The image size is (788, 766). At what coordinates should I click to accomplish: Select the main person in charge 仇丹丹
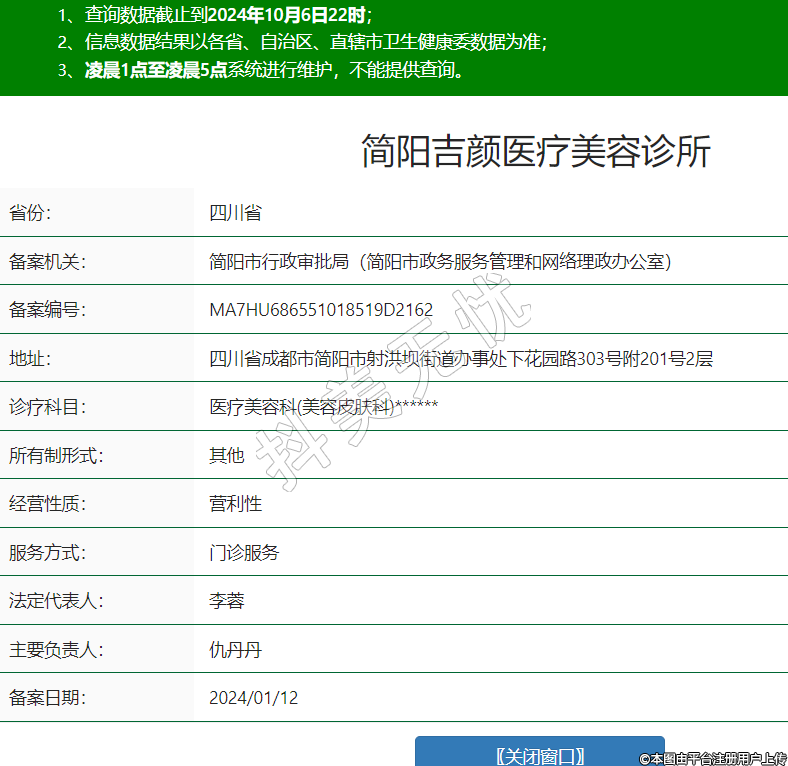(x=235, y=650)
